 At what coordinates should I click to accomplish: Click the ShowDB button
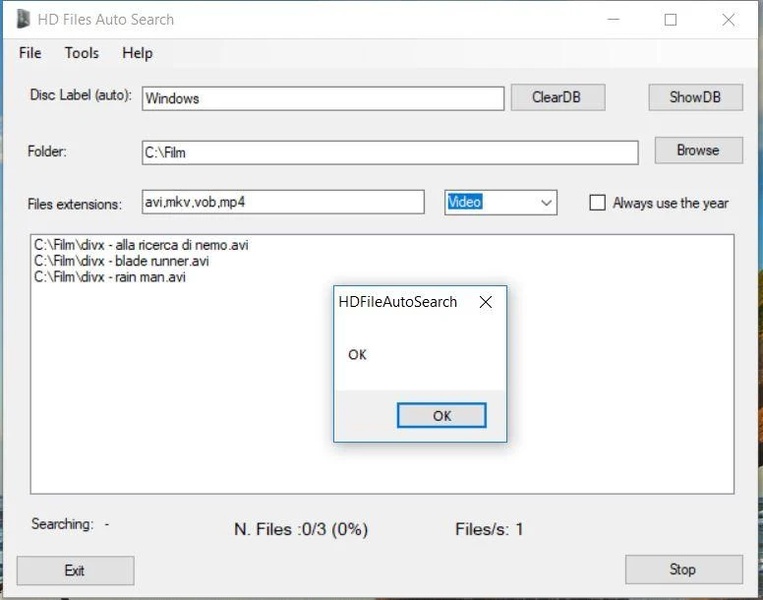[x=695, y=97]
